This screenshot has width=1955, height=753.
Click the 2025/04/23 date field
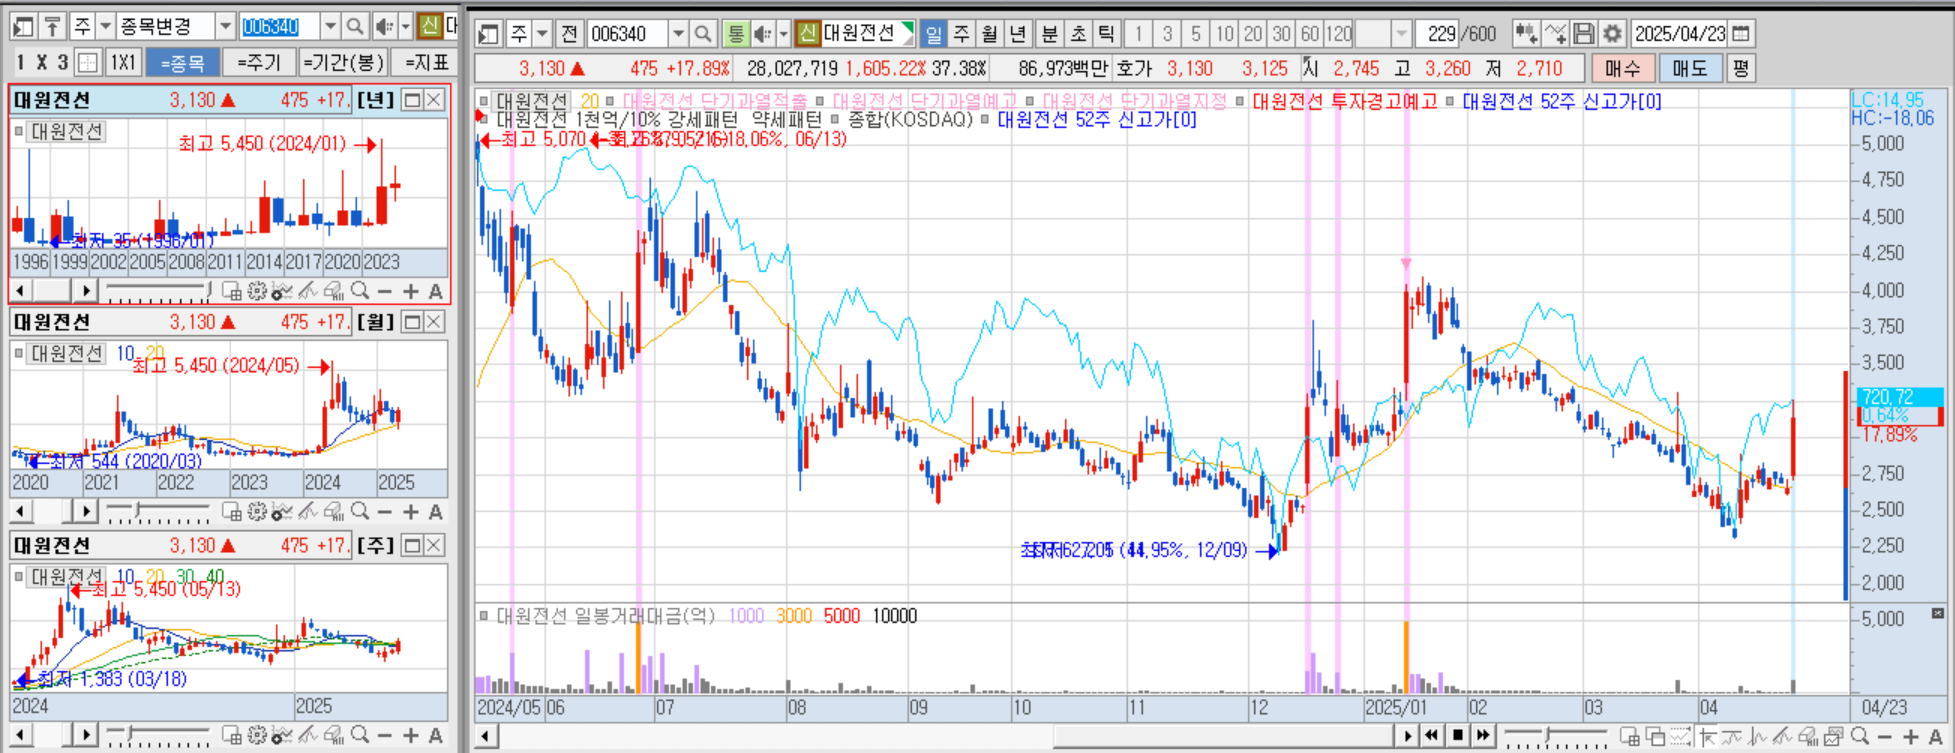click(x=1680, y=34)
